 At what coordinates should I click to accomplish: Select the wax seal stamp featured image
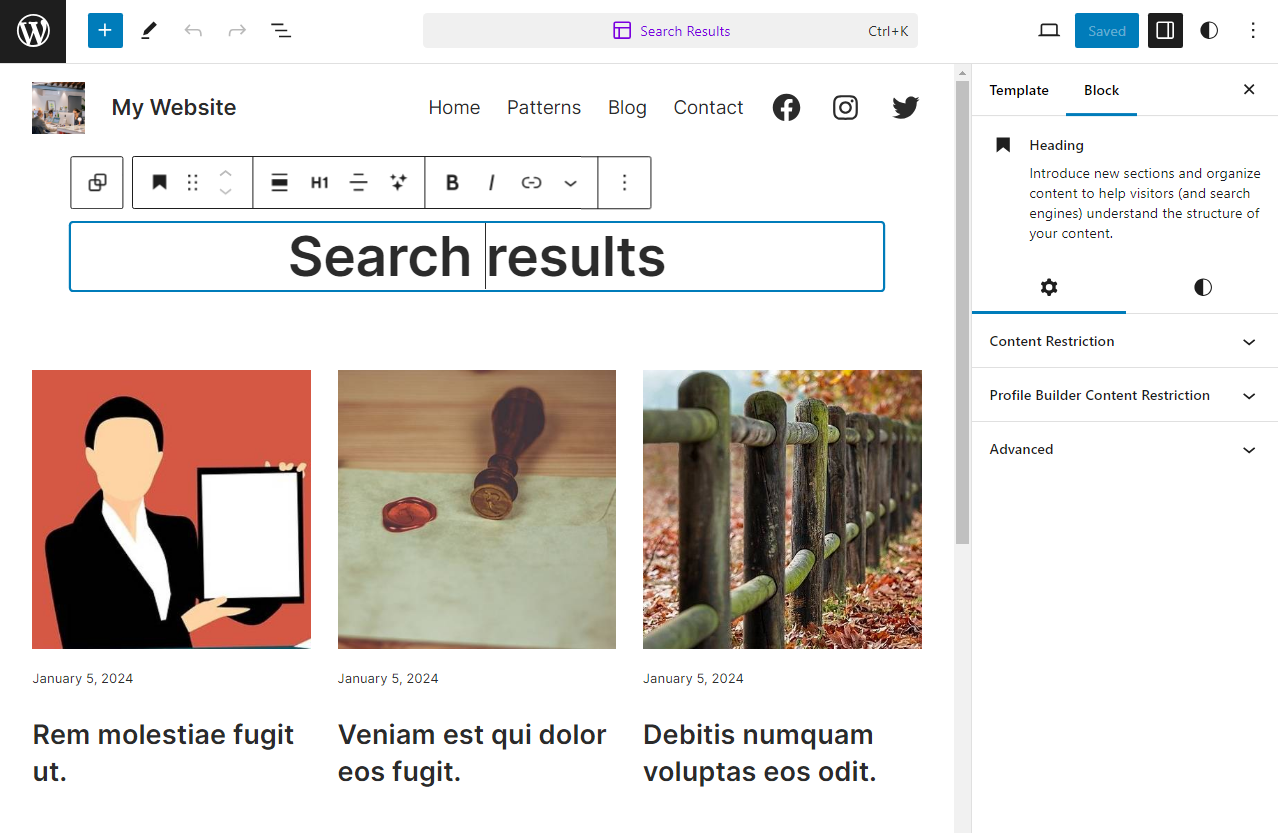477,510
